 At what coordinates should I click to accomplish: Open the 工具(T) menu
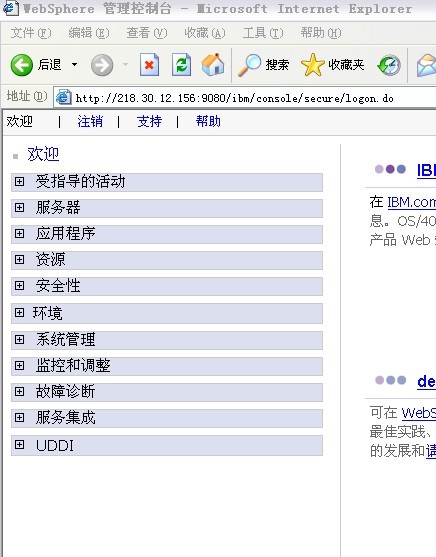click(263, 33)
